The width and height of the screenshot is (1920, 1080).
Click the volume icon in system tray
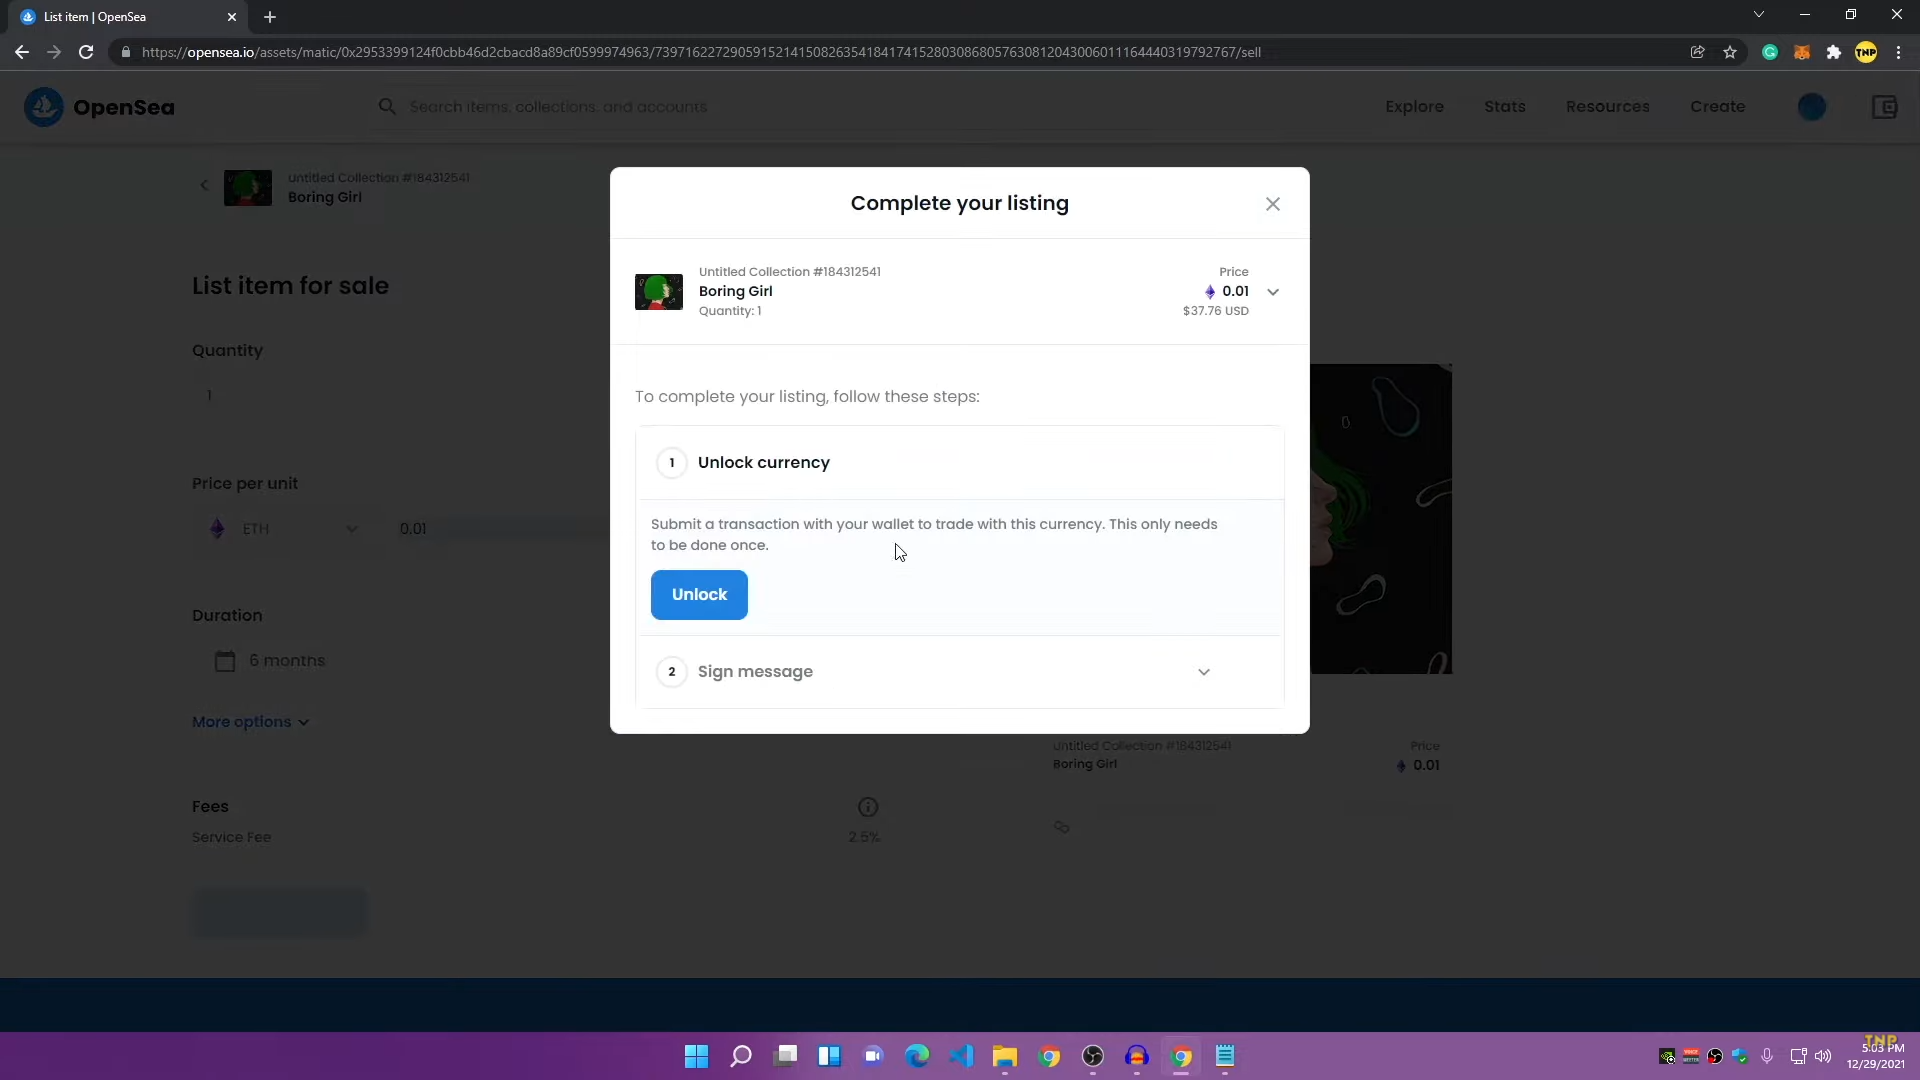click(1823, 1056)
